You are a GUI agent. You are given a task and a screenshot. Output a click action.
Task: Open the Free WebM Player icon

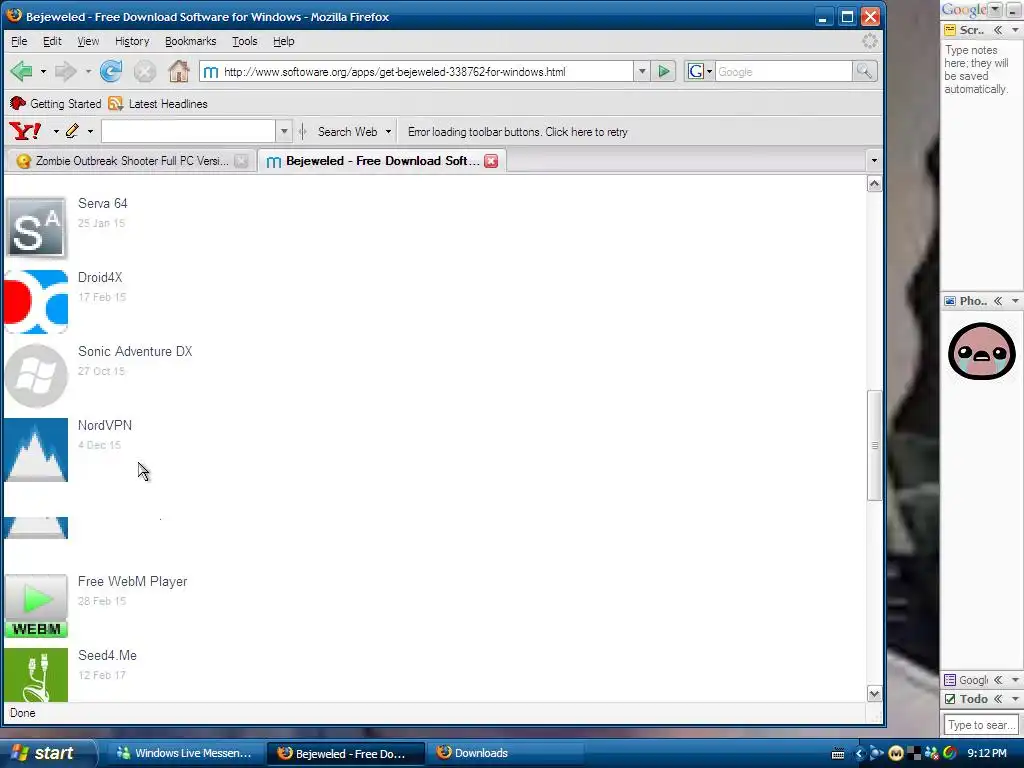[36, 605]
